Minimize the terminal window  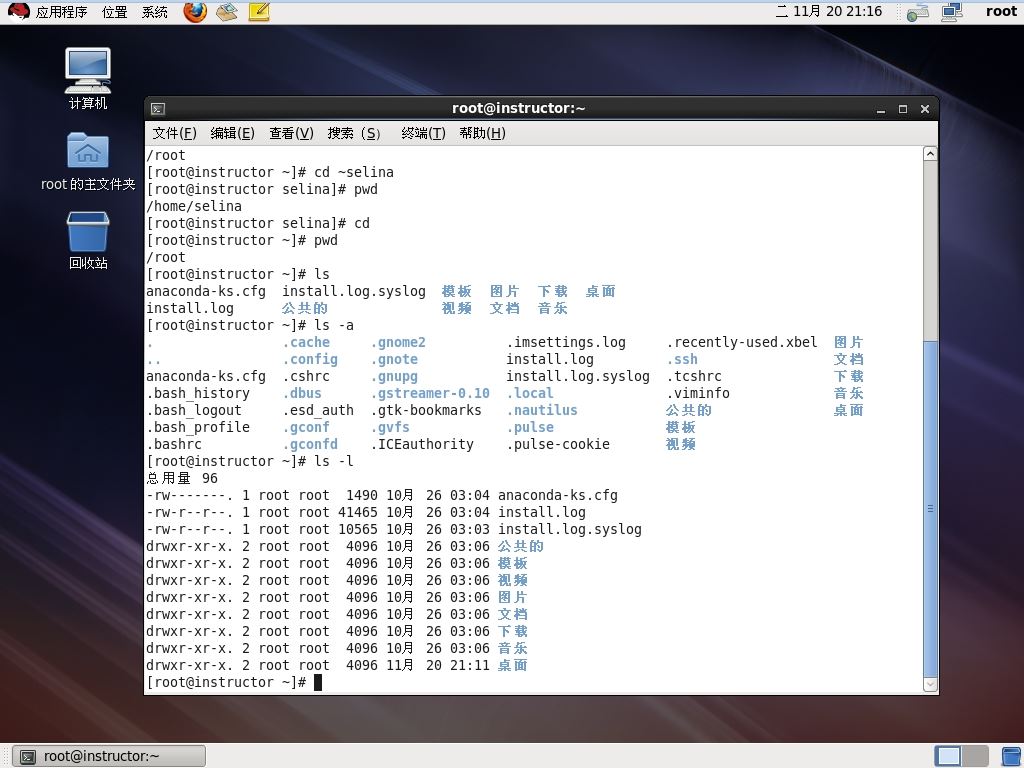(x=881, y=109)
